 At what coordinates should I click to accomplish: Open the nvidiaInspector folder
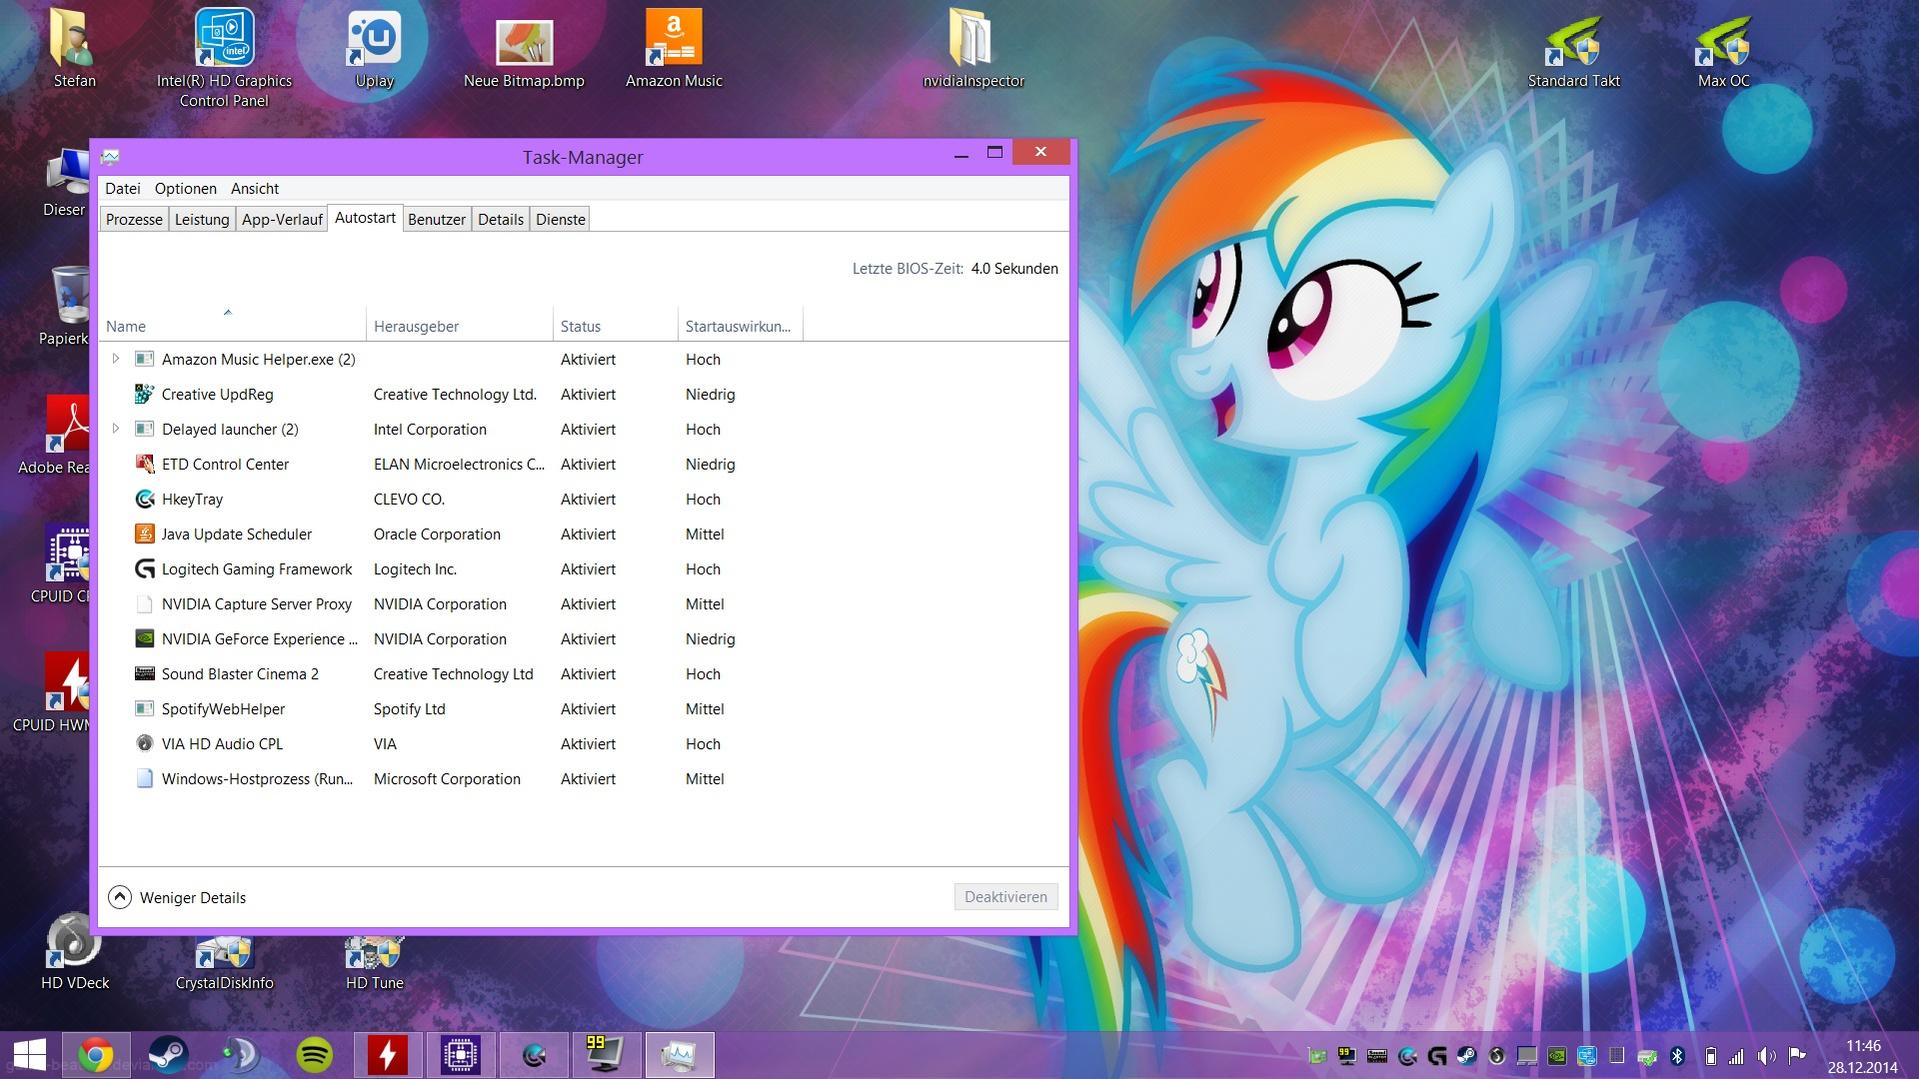click(973, 48)
